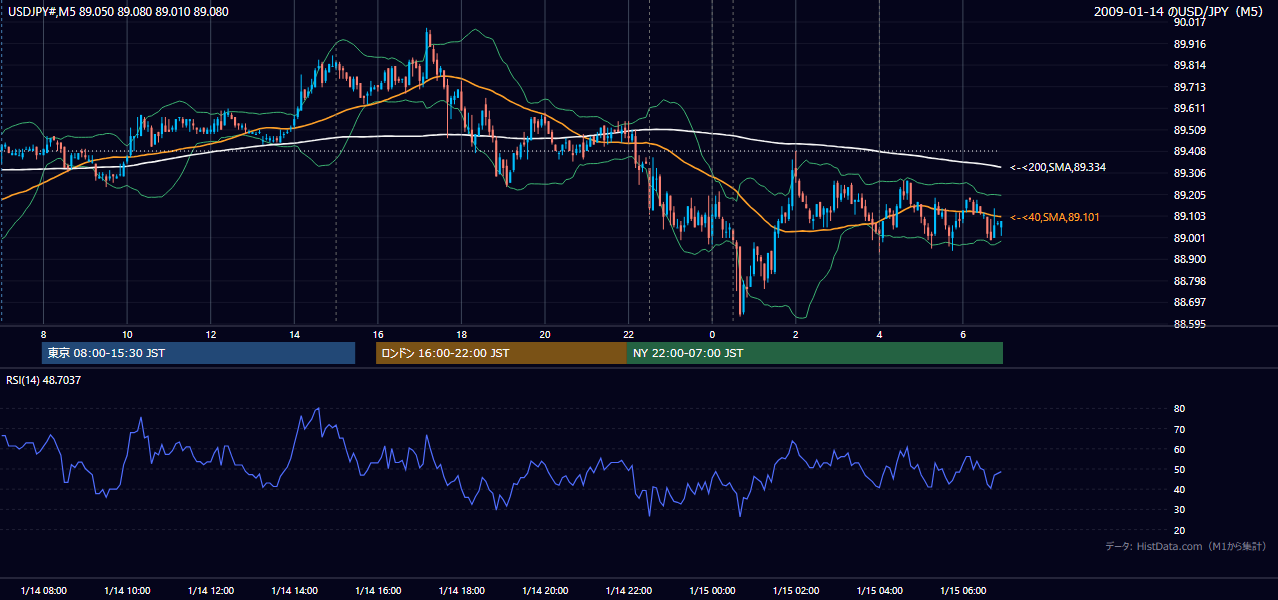Screen dimensions: 1278x600
Task: Click price axis label 88.697
Action: coord(1190,302)
